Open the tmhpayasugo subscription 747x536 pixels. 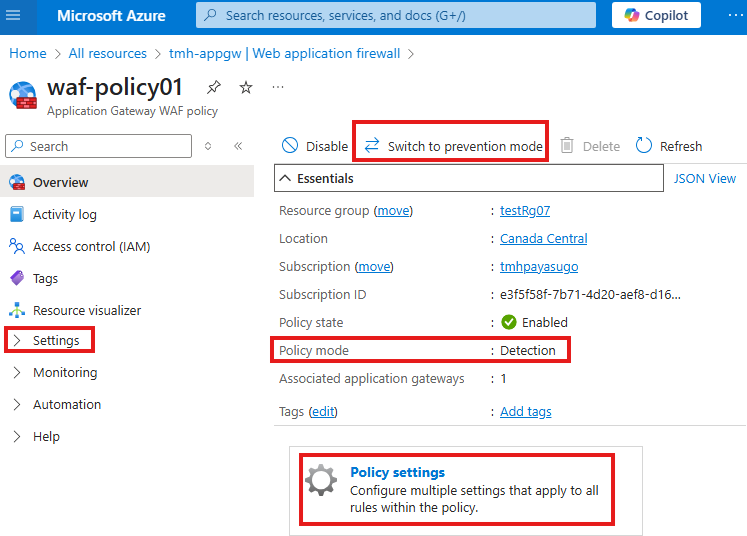539,266
